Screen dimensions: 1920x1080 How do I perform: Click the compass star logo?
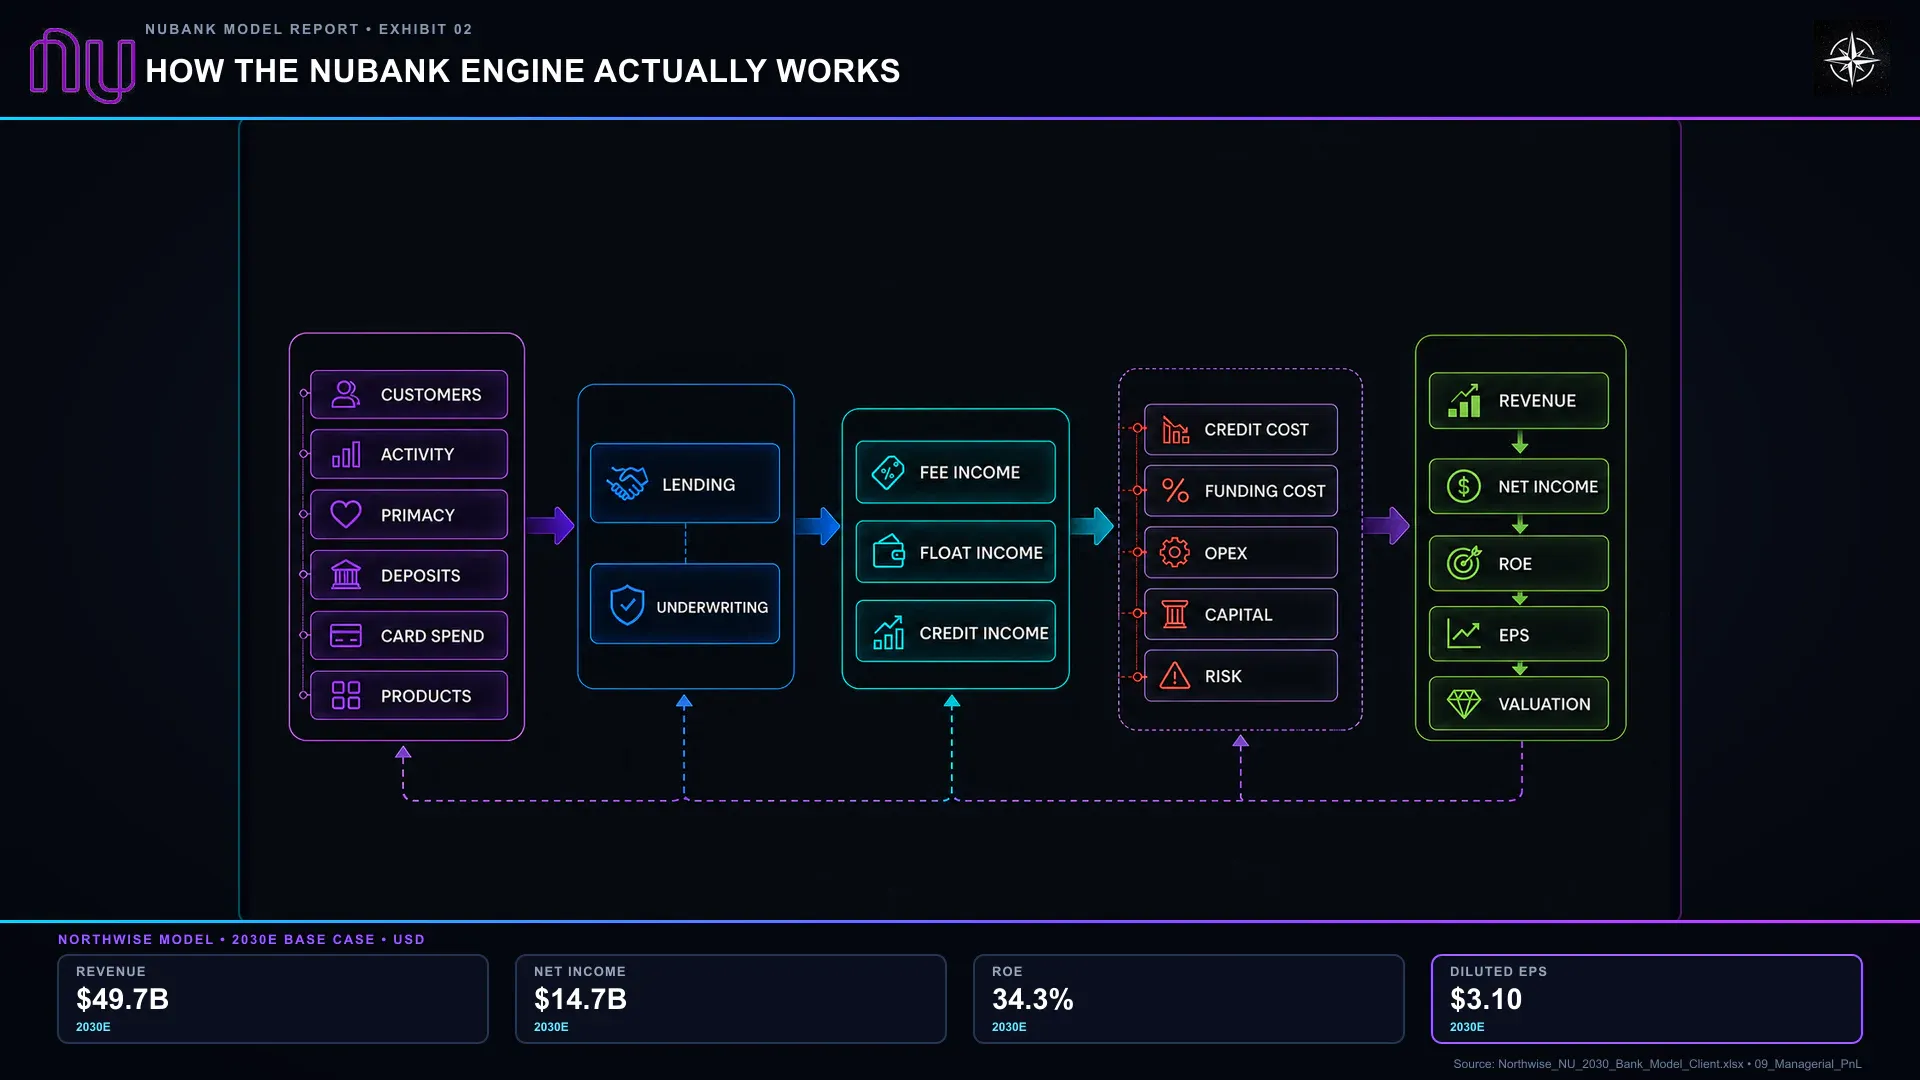click(x=1852, y=60)
